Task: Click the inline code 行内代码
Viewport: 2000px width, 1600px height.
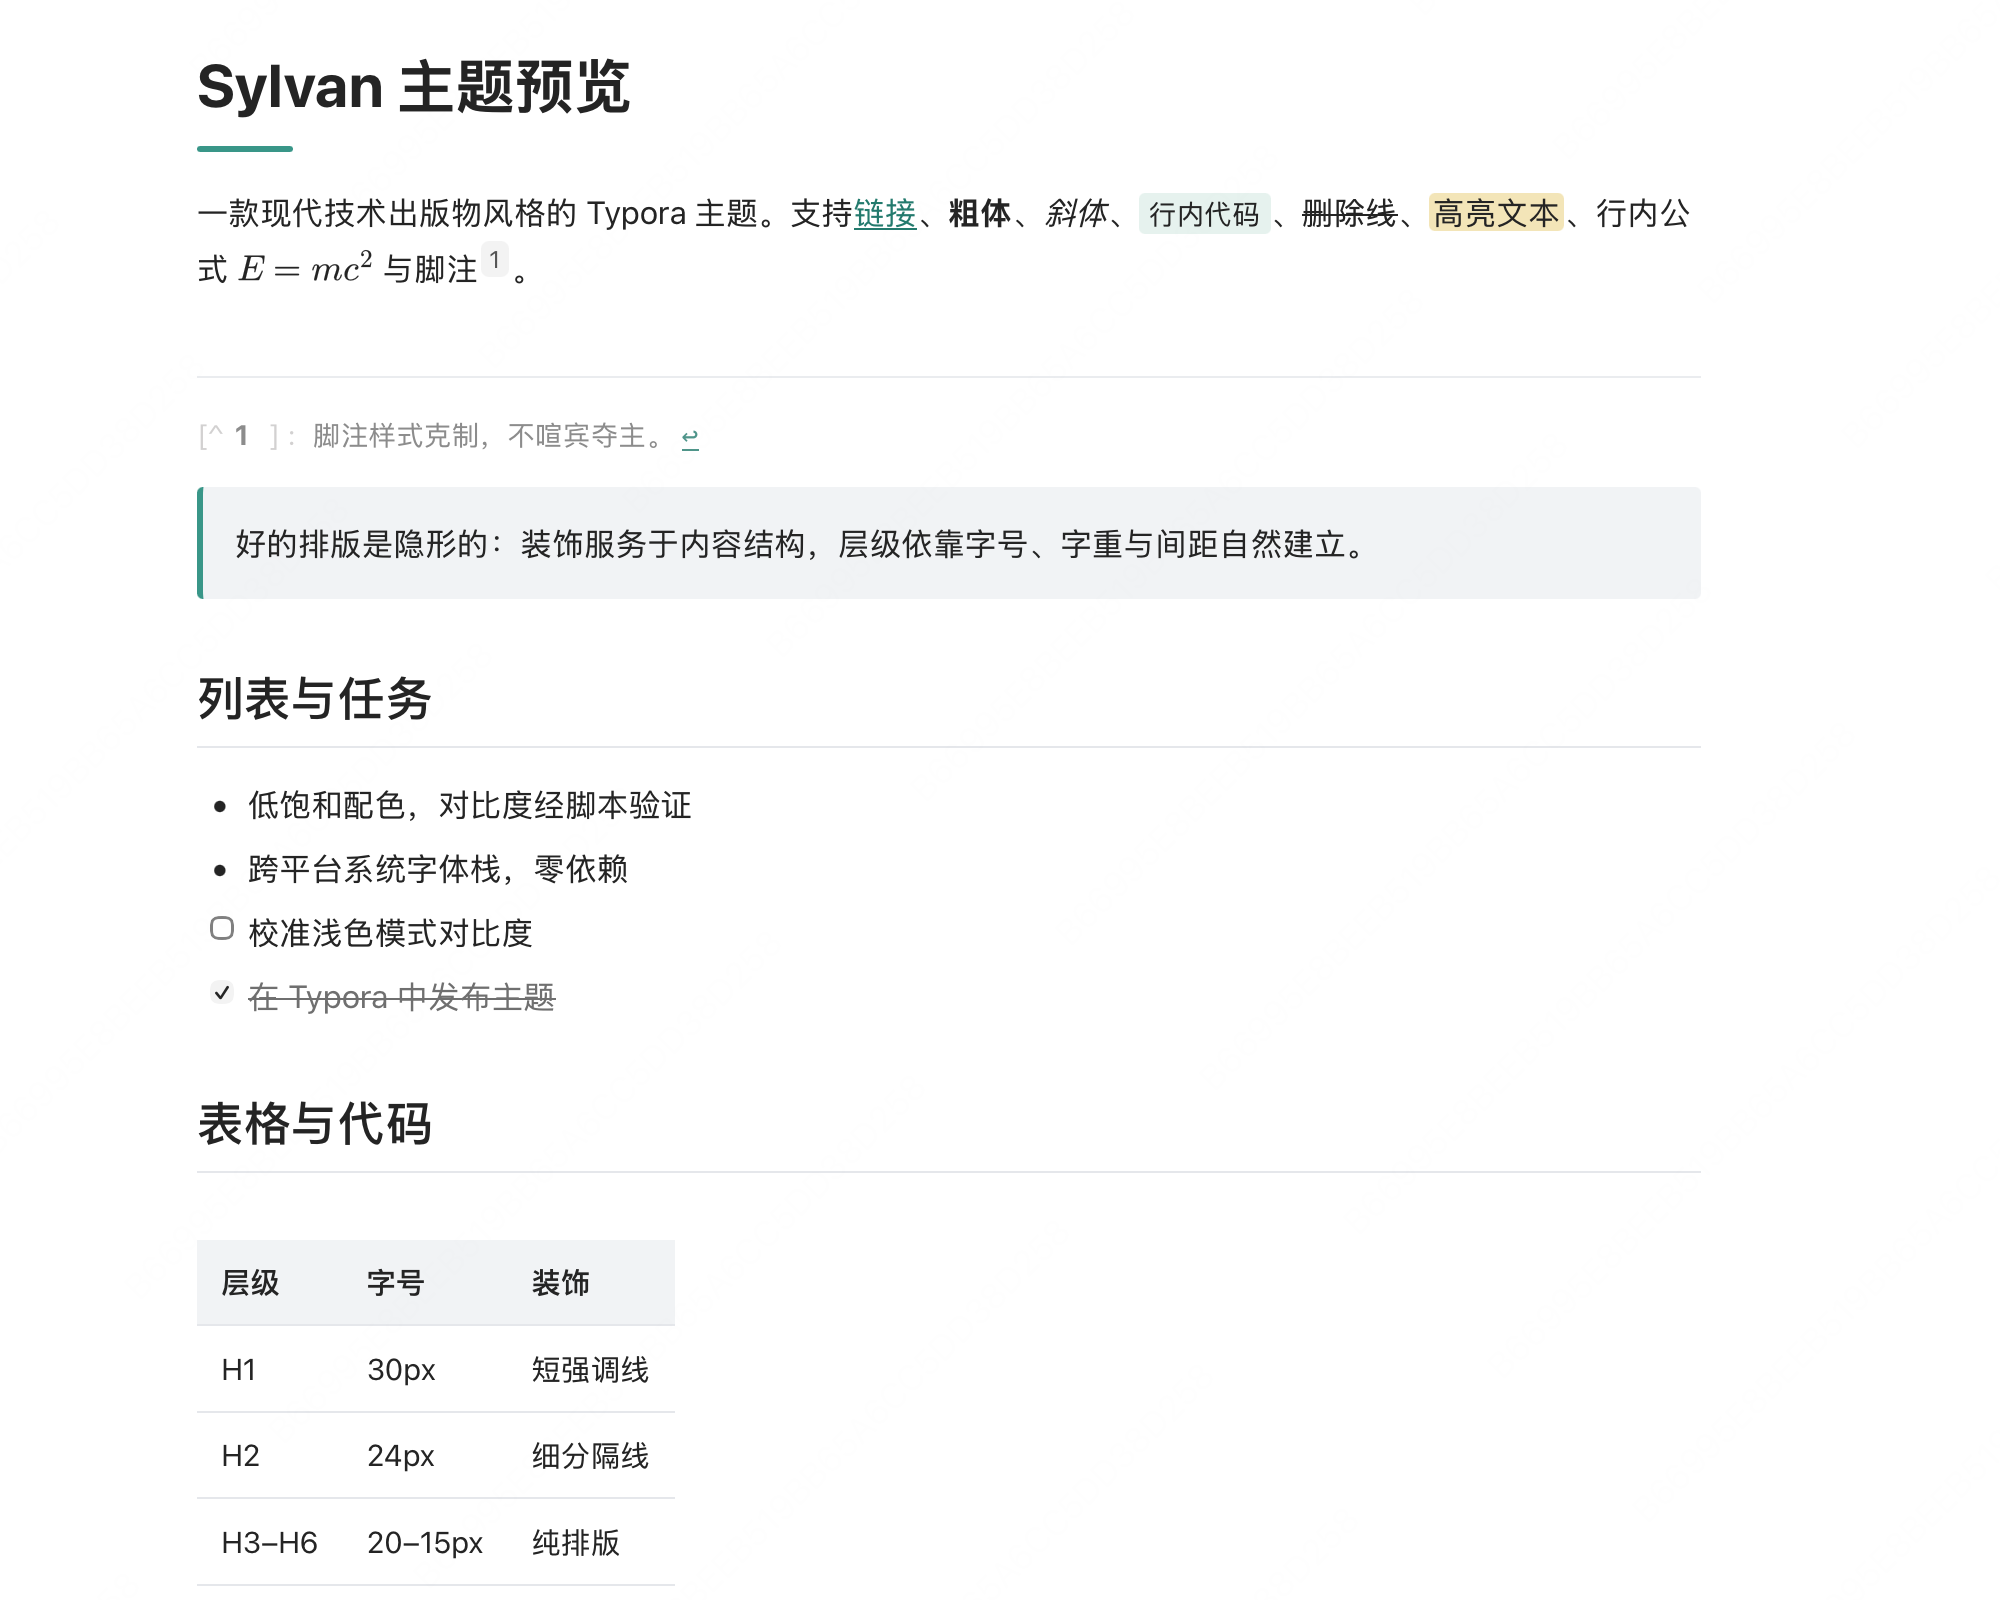Action: pos(1204,214)
